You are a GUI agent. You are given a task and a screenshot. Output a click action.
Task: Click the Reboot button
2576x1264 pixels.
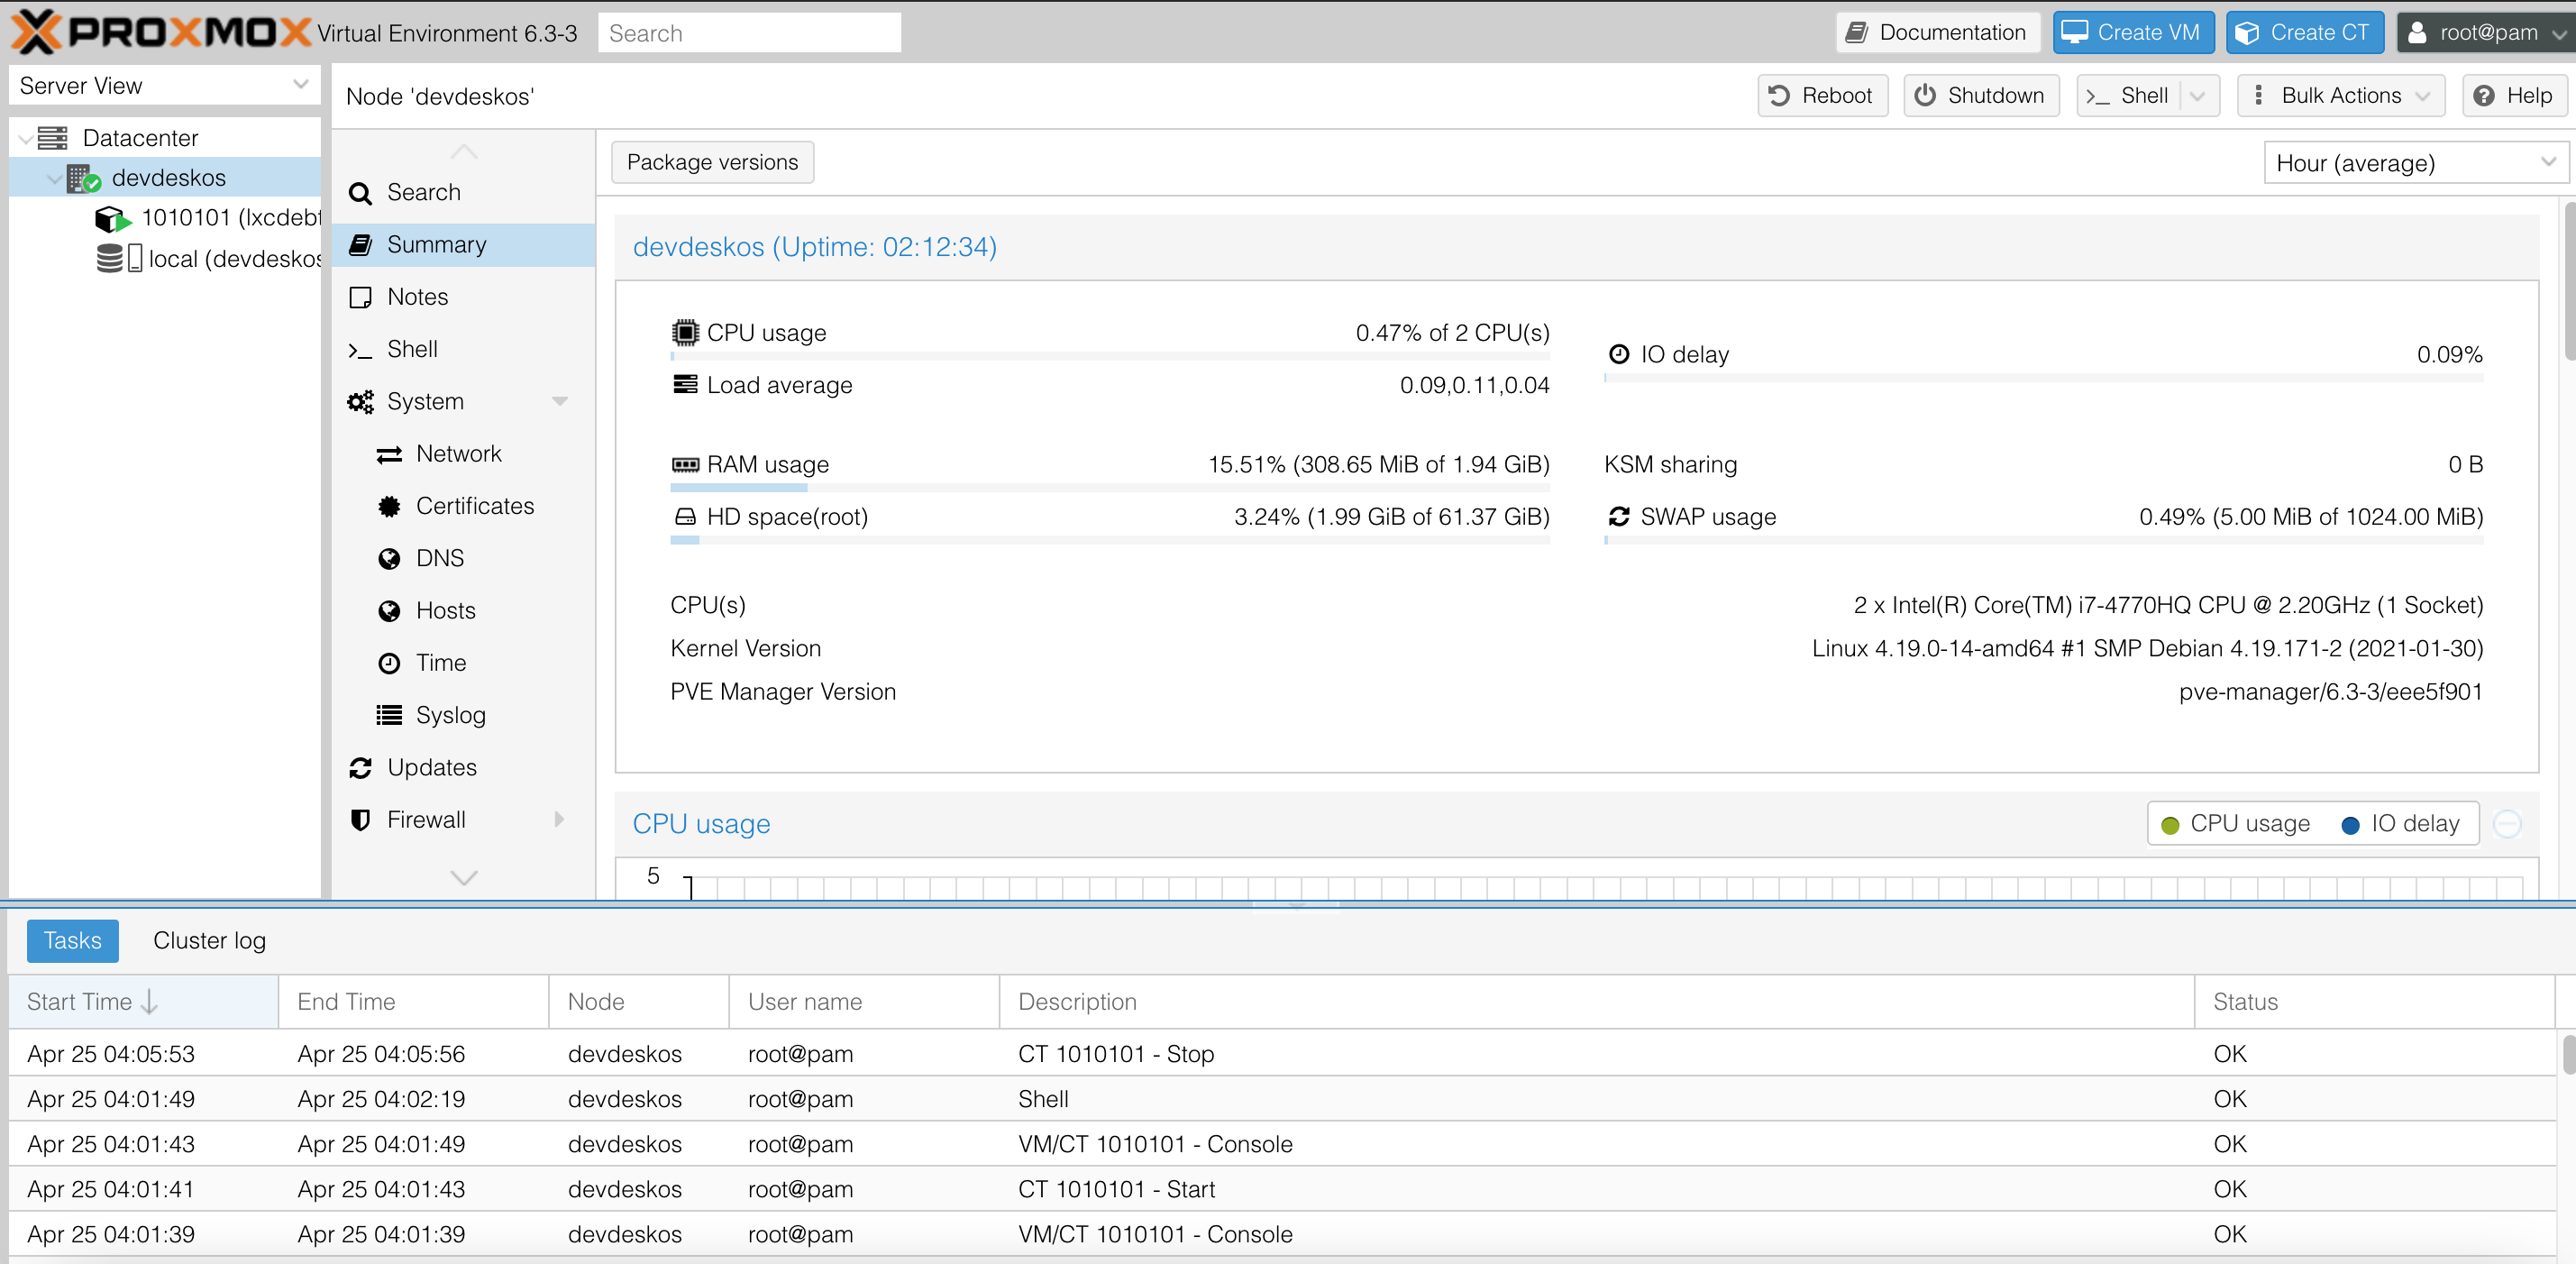point(1823,96)
